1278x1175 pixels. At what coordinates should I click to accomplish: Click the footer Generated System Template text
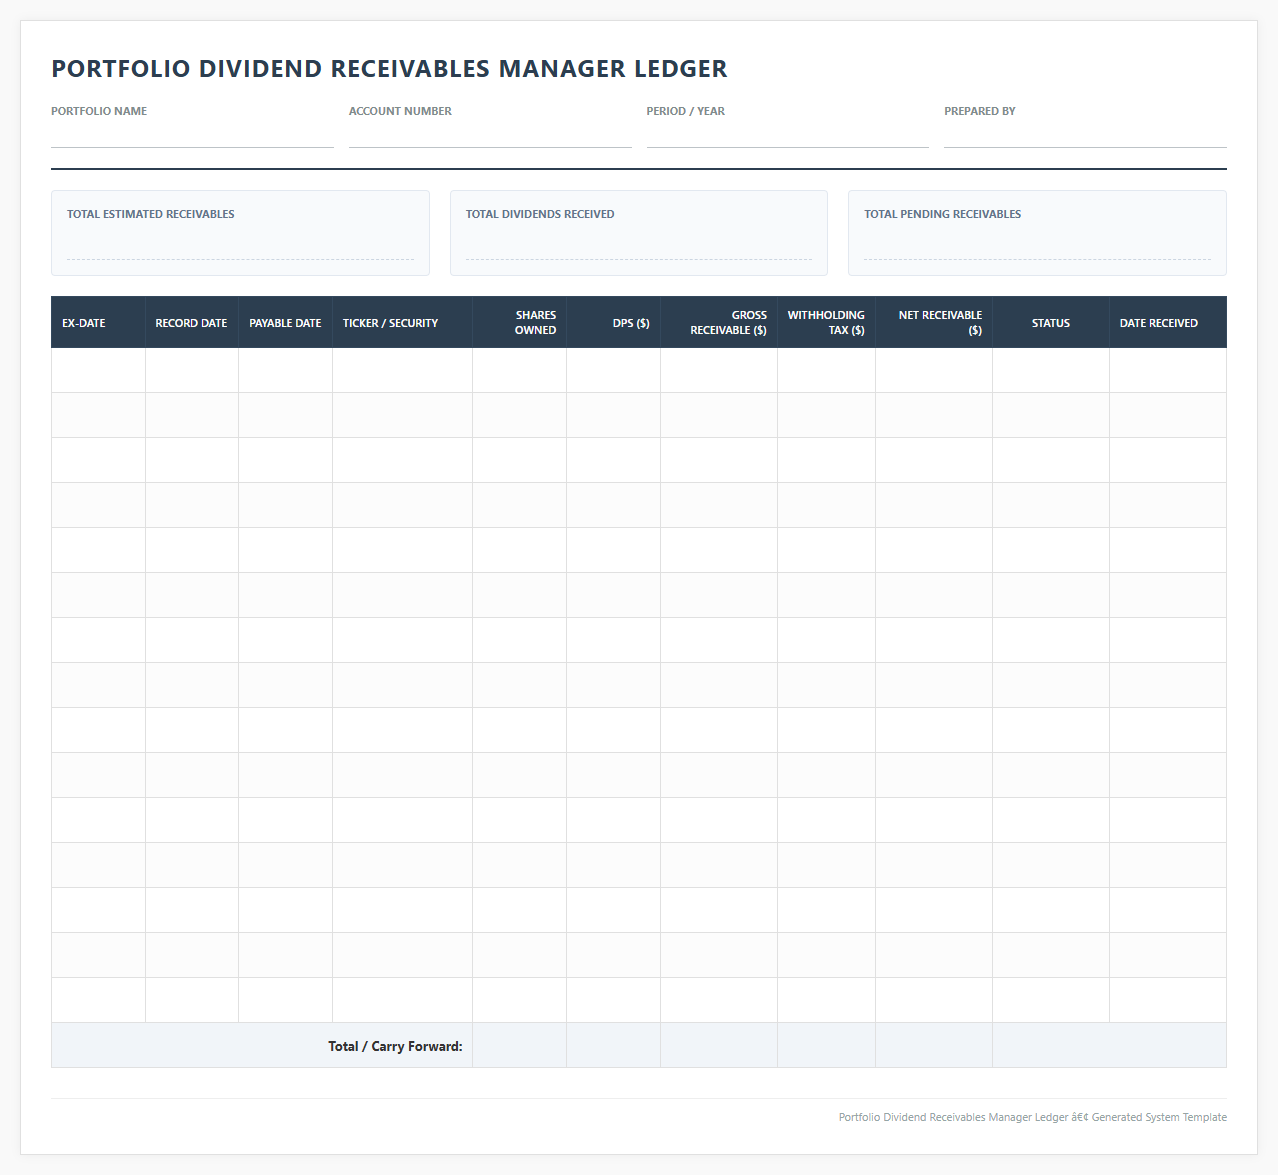coord(1159,1117)
